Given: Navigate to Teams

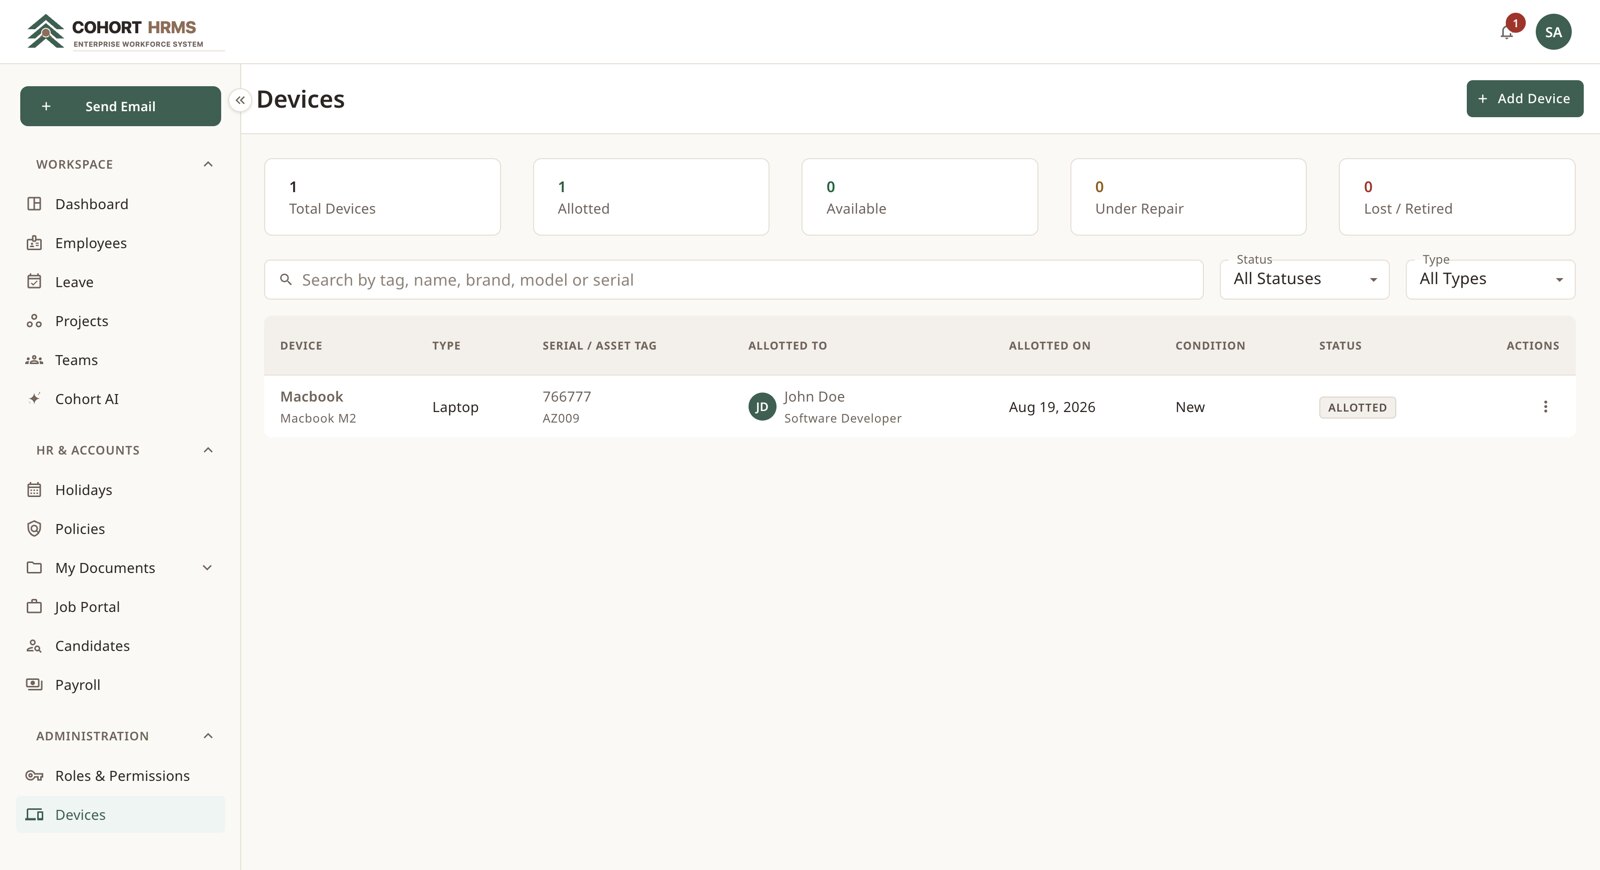Looking at the screenshot, I should 120,360.
